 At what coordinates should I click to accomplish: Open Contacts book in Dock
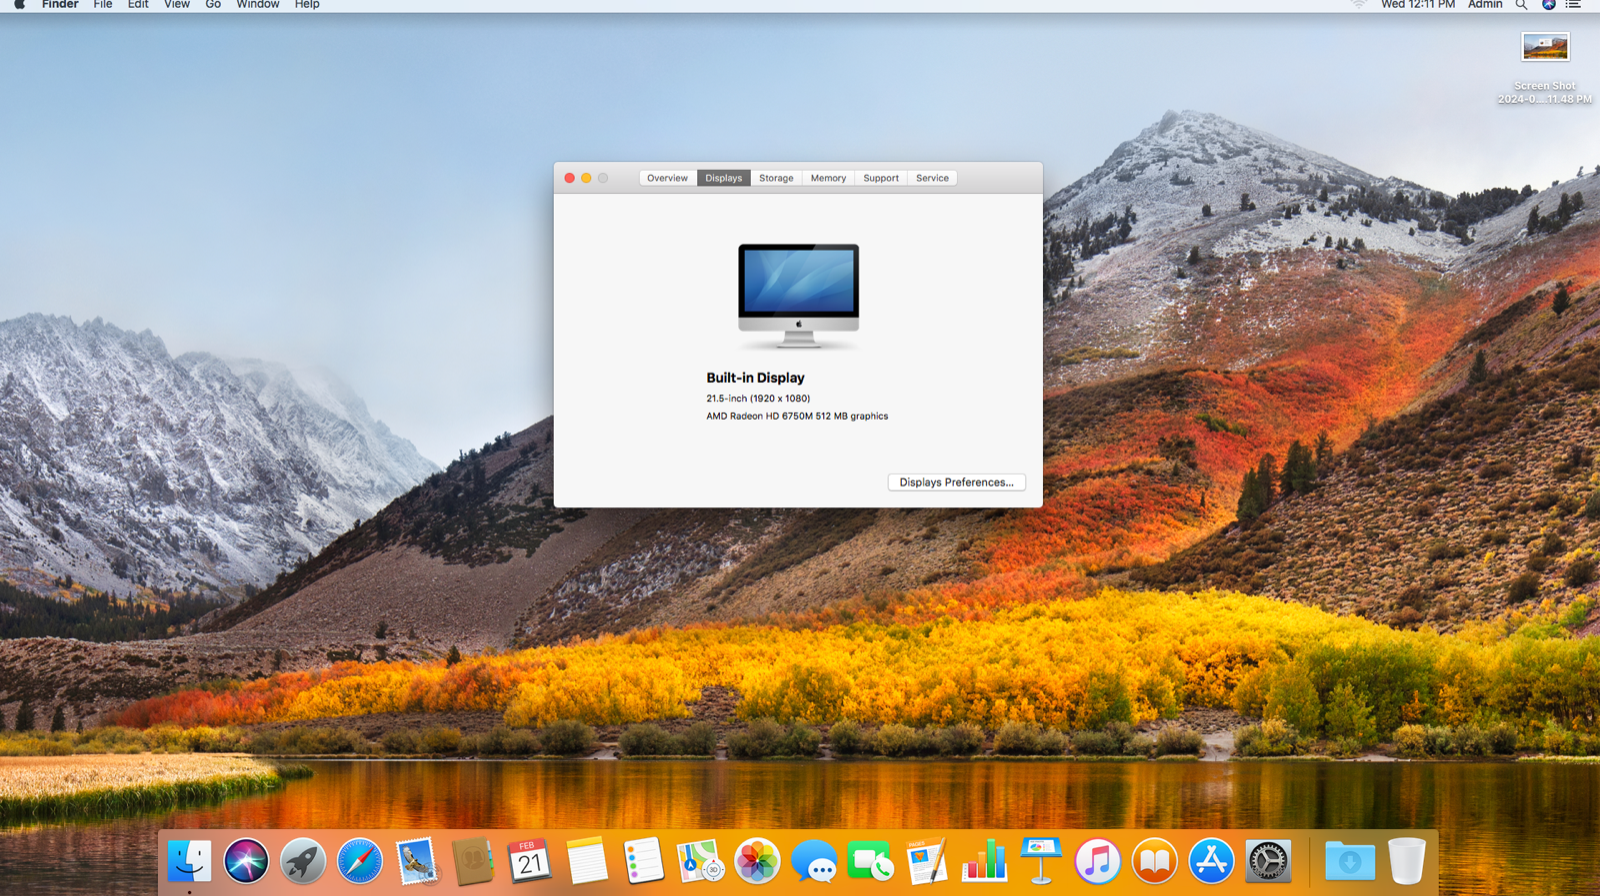tap(473, 861)
